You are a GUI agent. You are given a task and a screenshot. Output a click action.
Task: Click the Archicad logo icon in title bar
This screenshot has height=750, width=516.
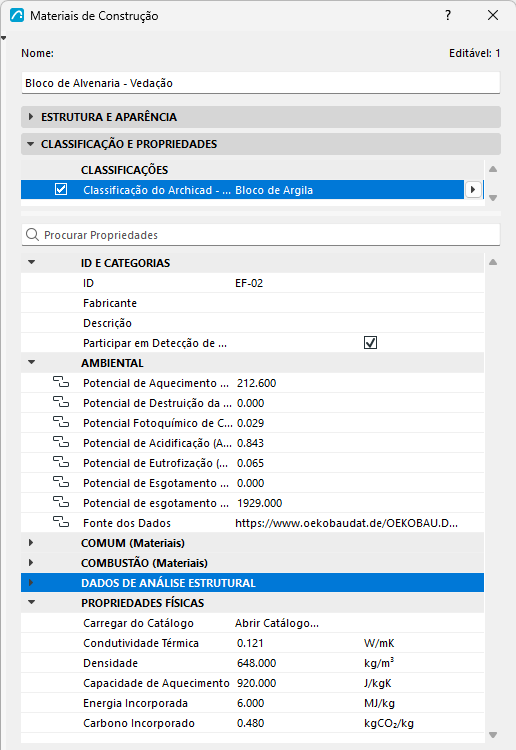coord(17,15)
